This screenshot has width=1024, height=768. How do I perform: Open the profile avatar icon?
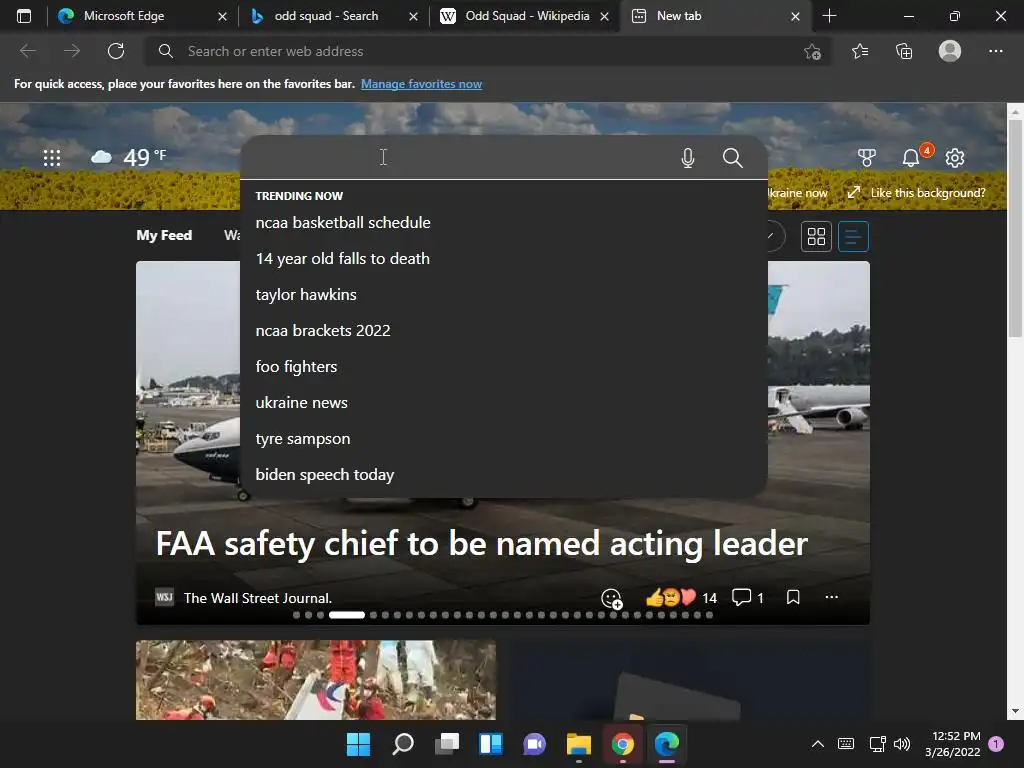coord(950,51)
